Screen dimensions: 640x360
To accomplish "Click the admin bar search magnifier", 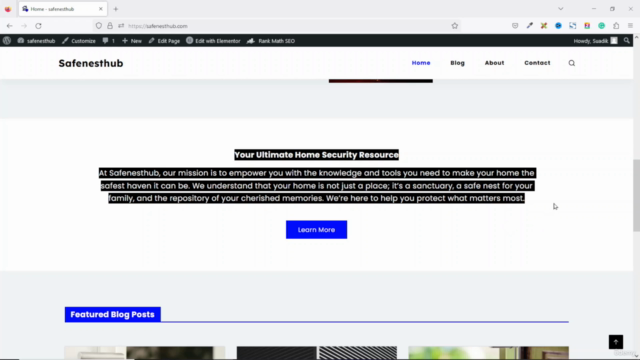I will point(627,41).
